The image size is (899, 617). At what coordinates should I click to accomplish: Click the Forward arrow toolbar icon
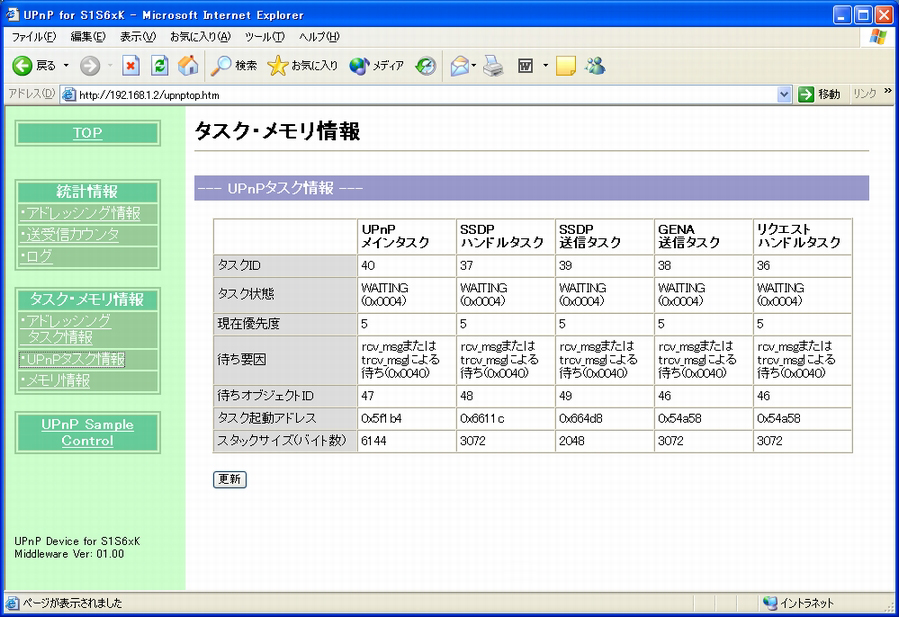tap(89, 66)
